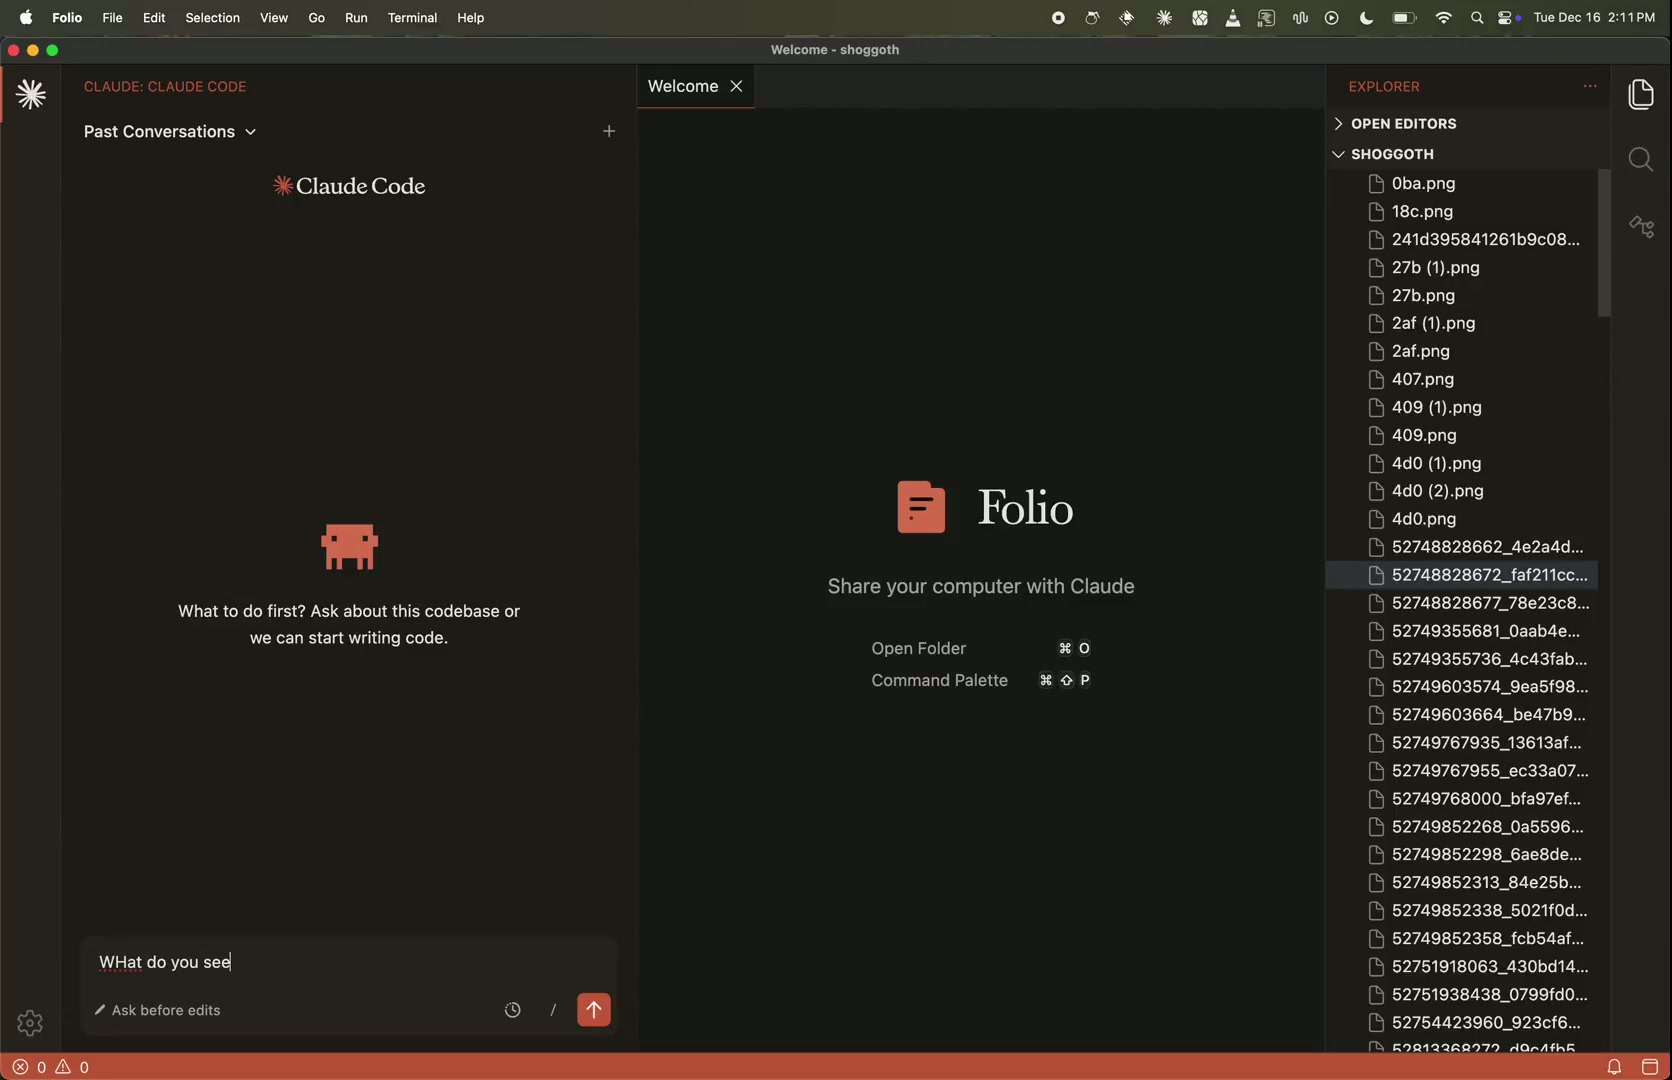
Task: Click the Explorer vertical scrollbar
Action: [1604, 243]
